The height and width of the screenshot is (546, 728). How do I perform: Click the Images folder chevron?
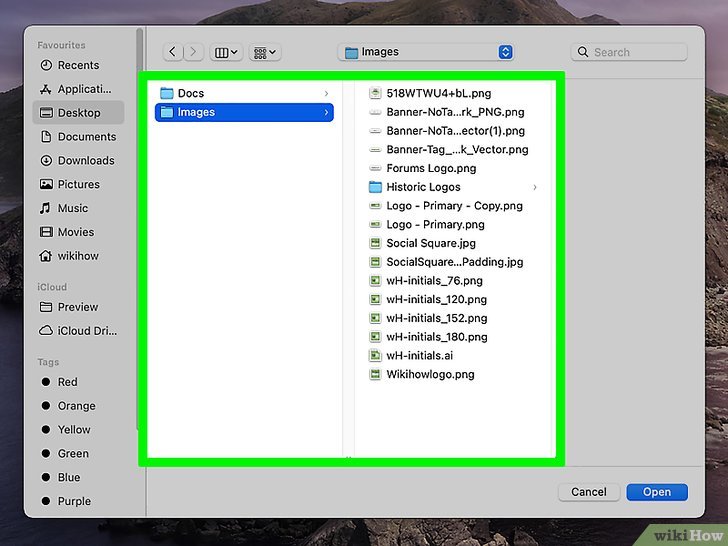coord(326,112)
